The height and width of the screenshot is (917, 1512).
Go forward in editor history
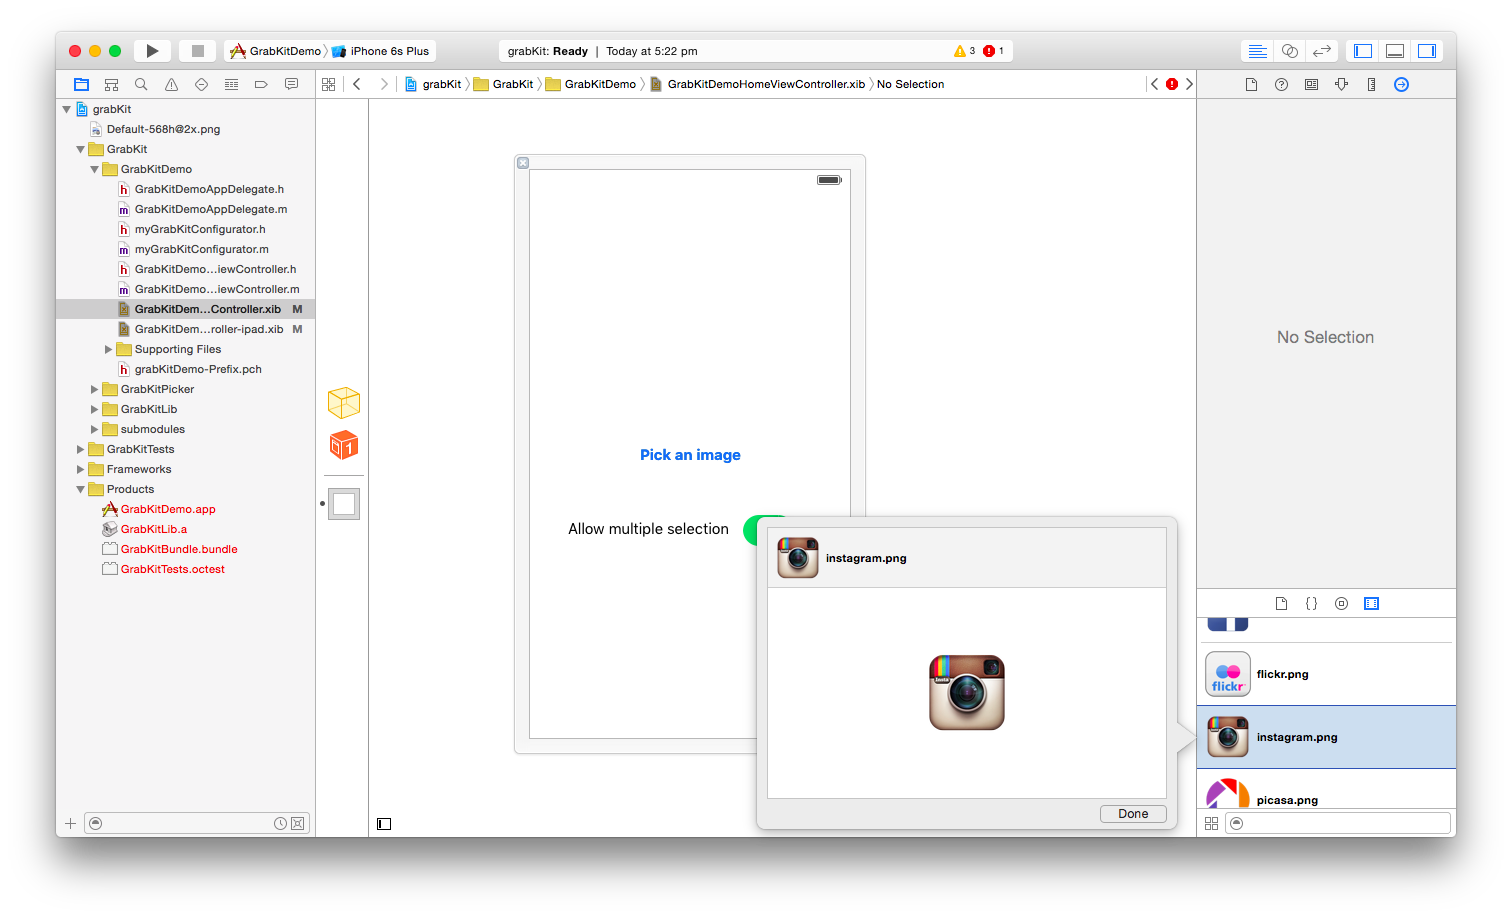(x=384, y=85)
